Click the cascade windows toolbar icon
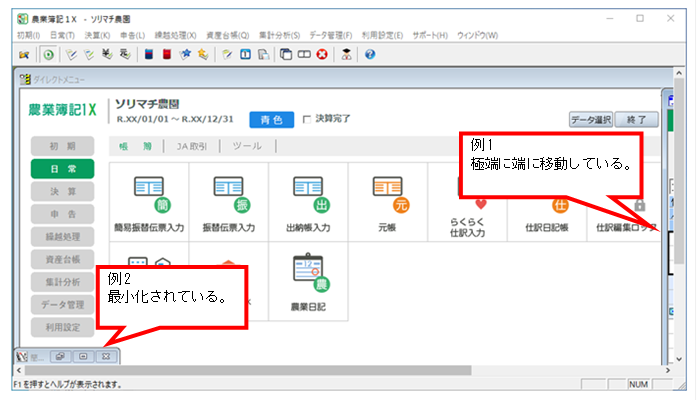Viewport: 698px width, 402px height. click(286, 54)
